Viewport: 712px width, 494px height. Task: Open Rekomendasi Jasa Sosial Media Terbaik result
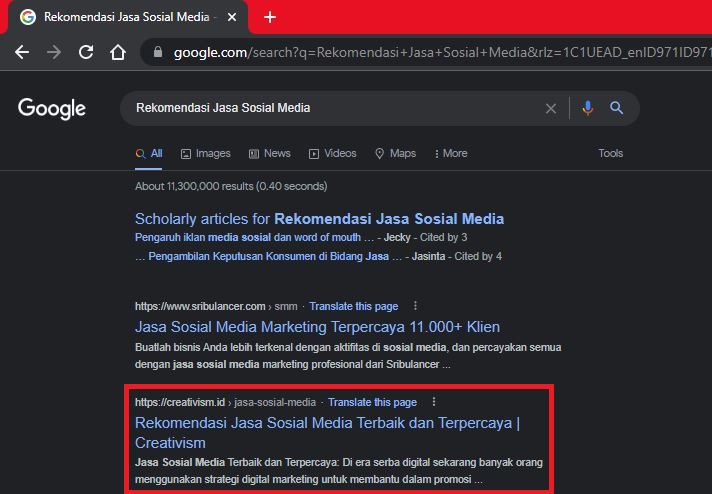[327, 433]
